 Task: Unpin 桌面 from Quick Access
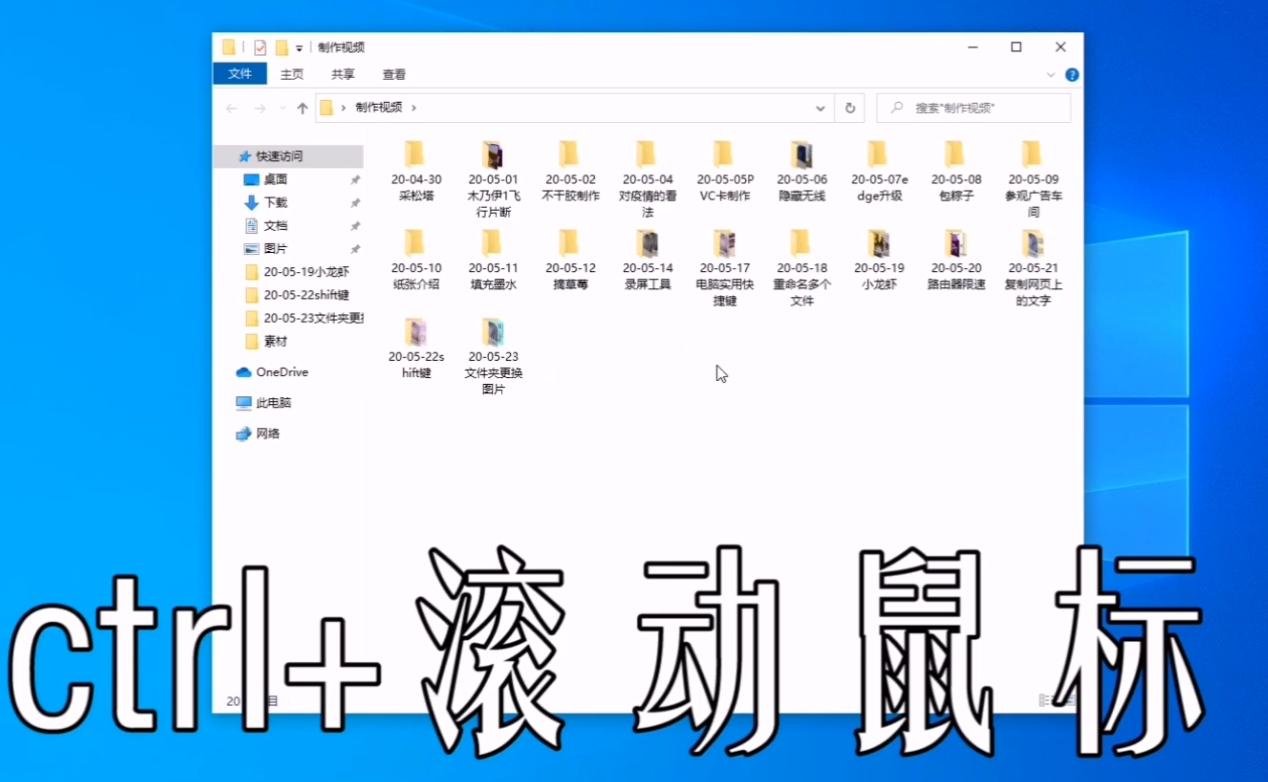[x=355, y=178]
